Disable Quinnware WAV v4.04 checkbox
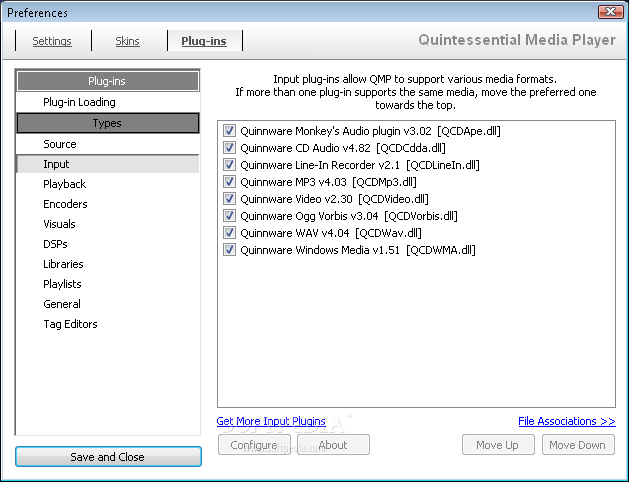 click(229, 233)
